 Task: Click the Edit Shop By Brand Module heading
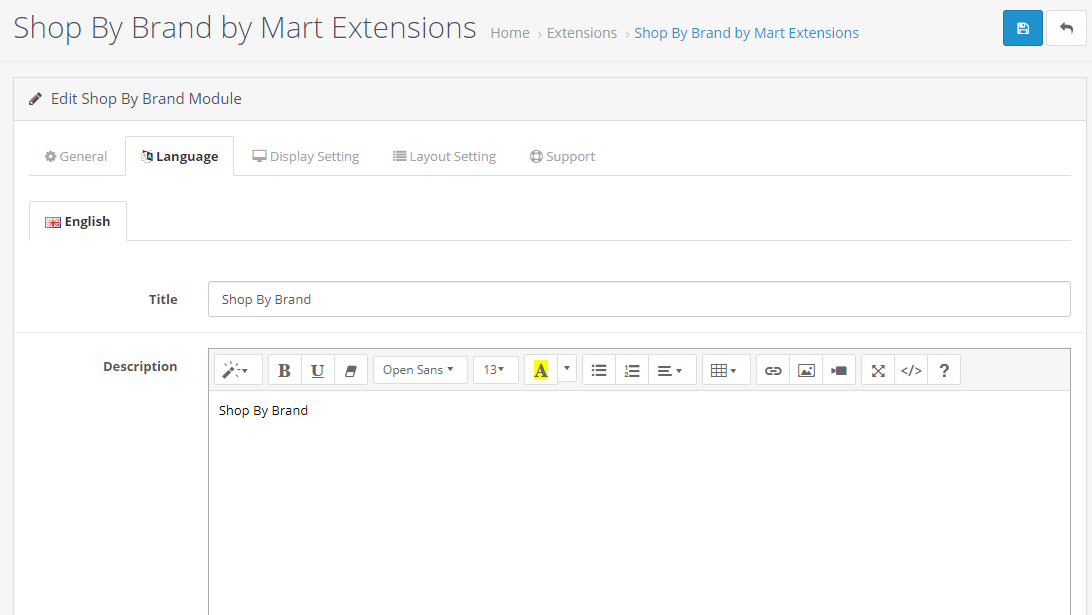(146, 99)
